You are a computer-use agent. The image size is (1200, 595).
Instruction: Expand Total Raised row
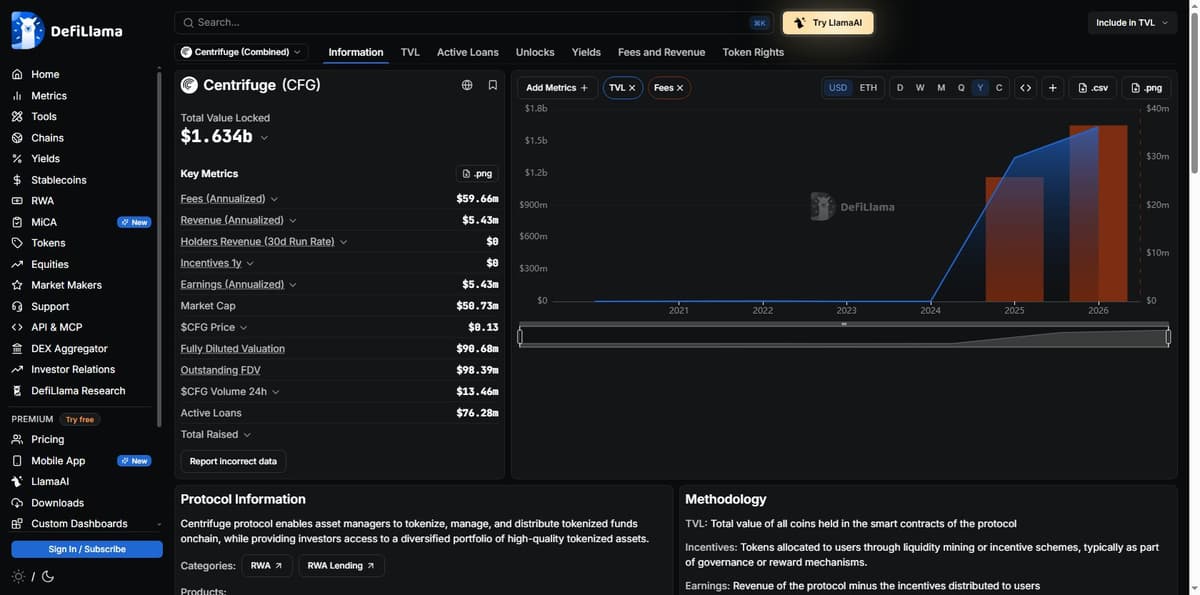tap(246, 434)
